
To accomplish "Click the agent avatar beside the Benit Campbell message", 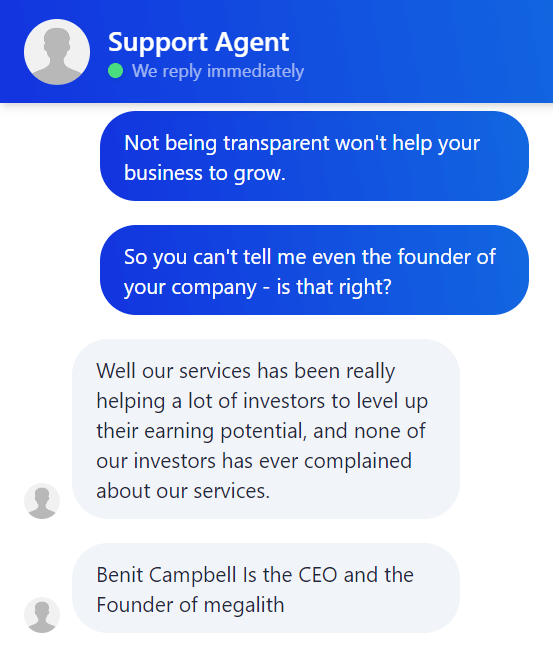I will [x=42, y=615].
